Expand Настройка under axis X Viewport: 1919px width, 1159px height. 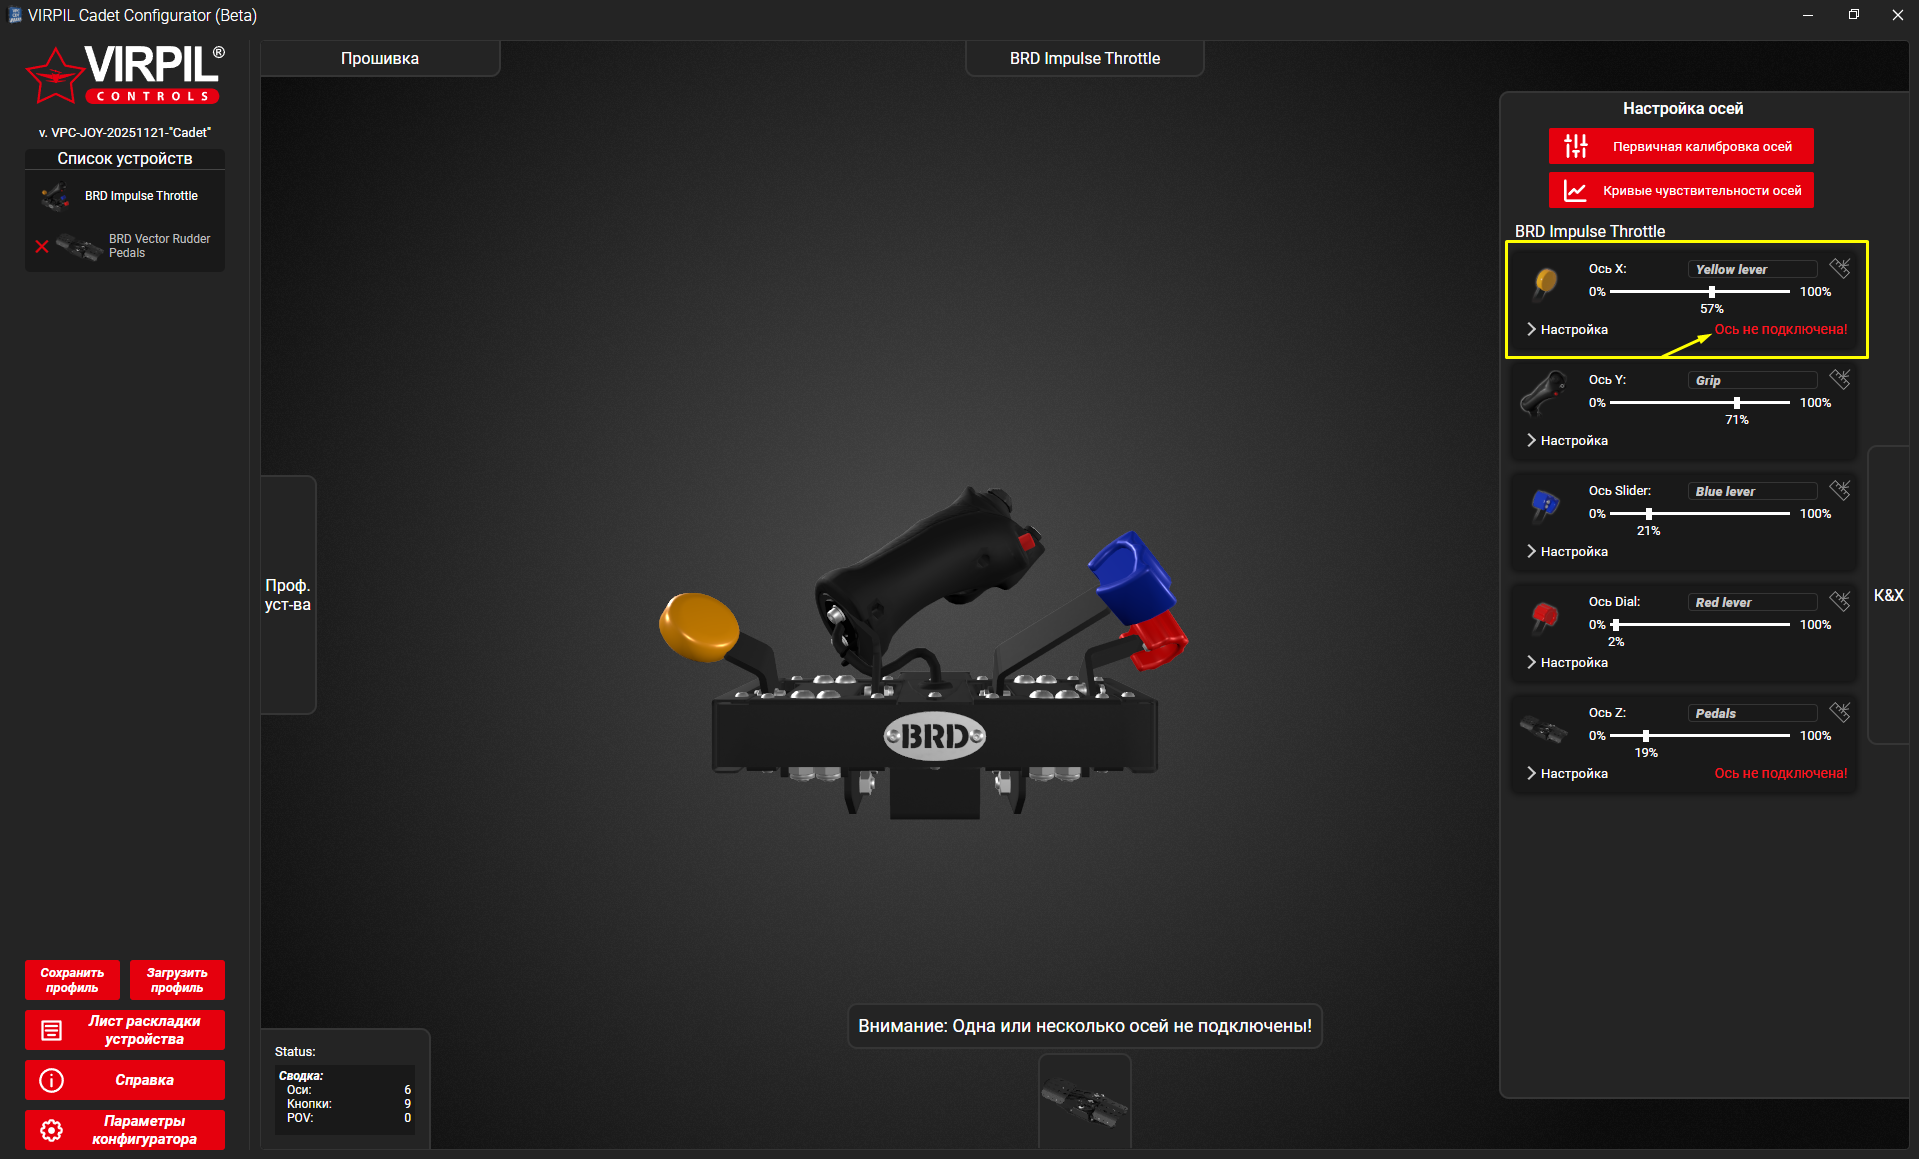coord(1567,329)
